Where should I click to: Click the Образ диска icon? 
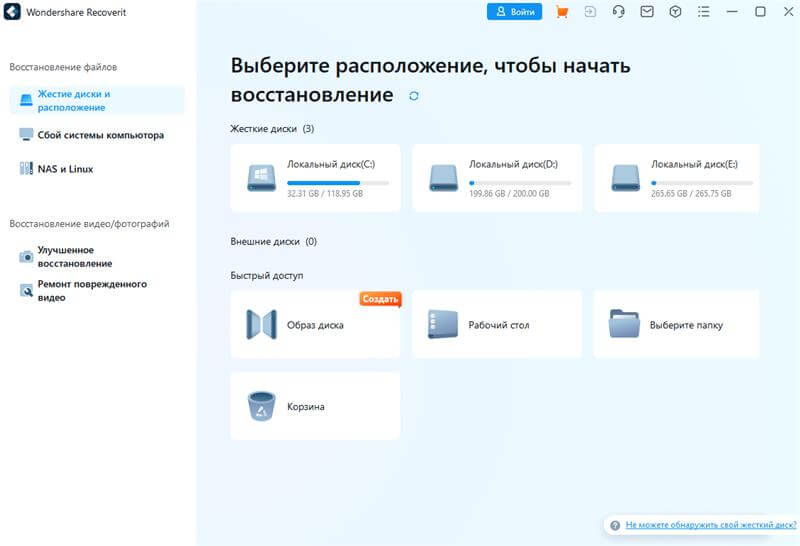click(x=261, y=325)
